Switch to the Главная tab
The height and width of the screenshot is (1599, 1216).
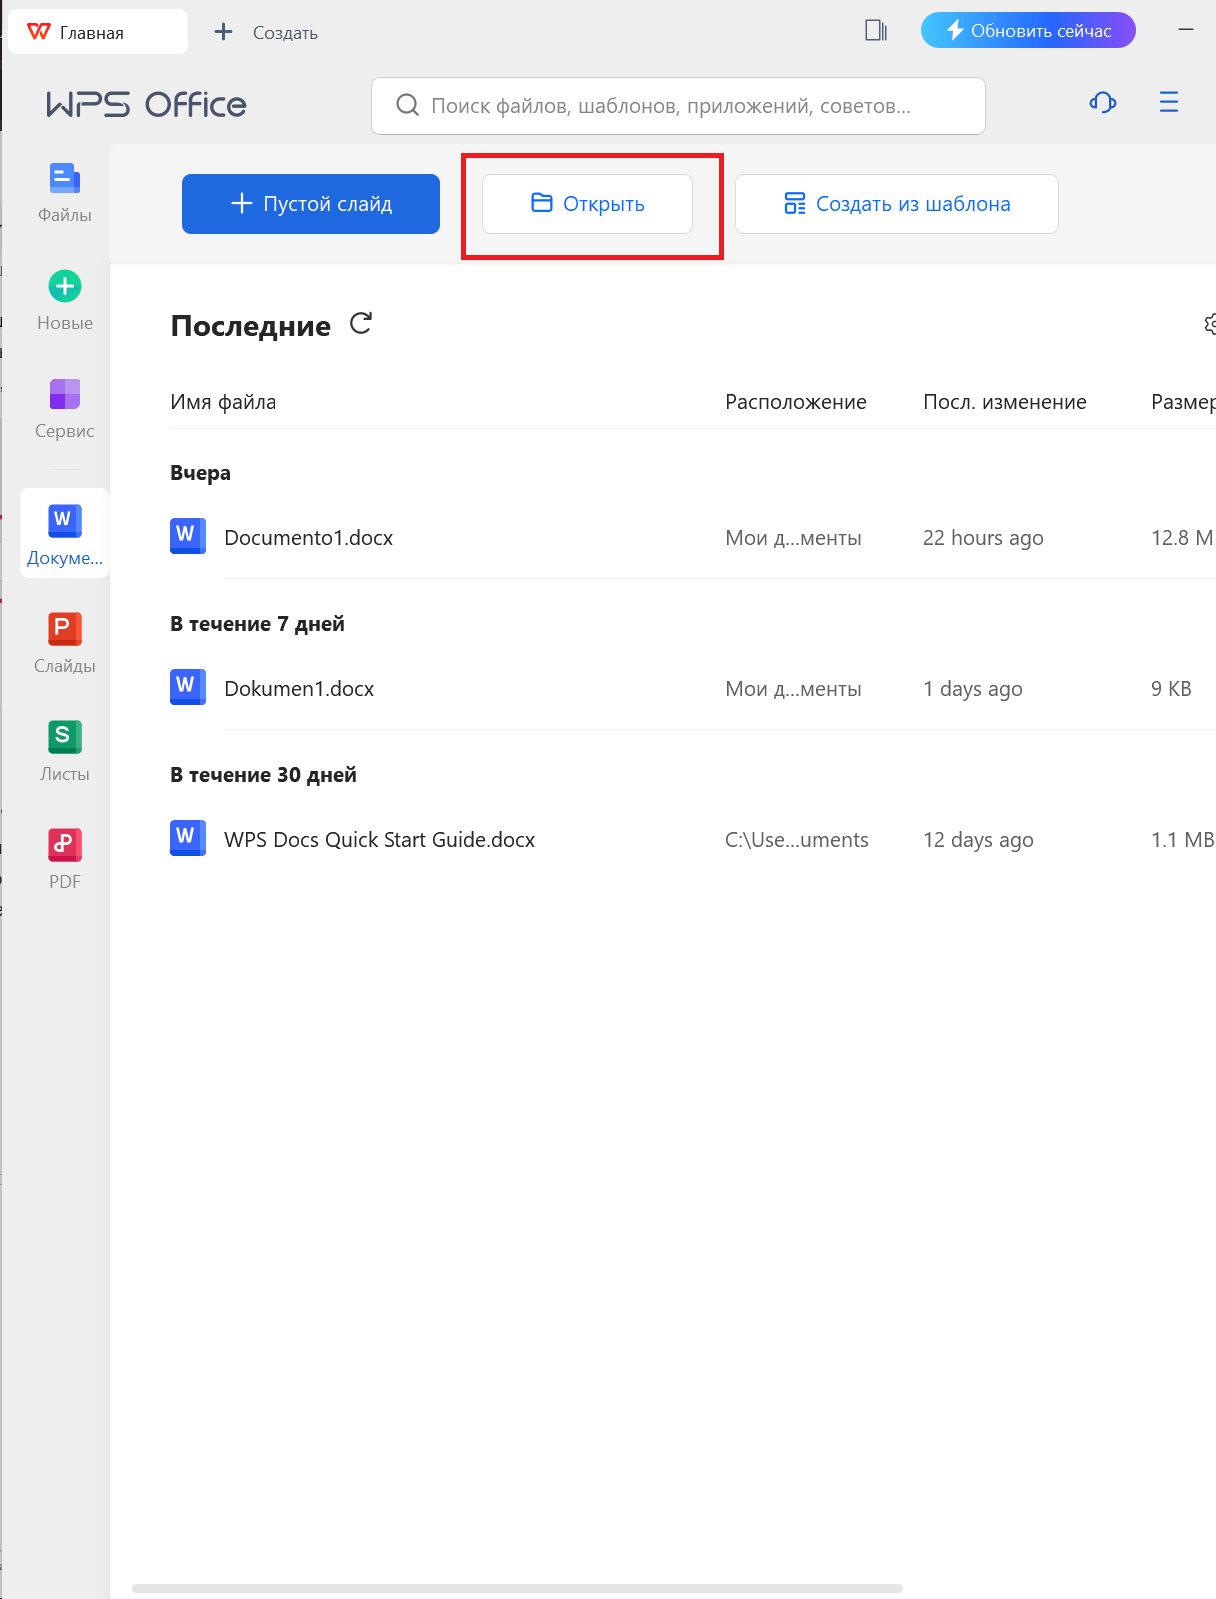[x=97, y=32]
